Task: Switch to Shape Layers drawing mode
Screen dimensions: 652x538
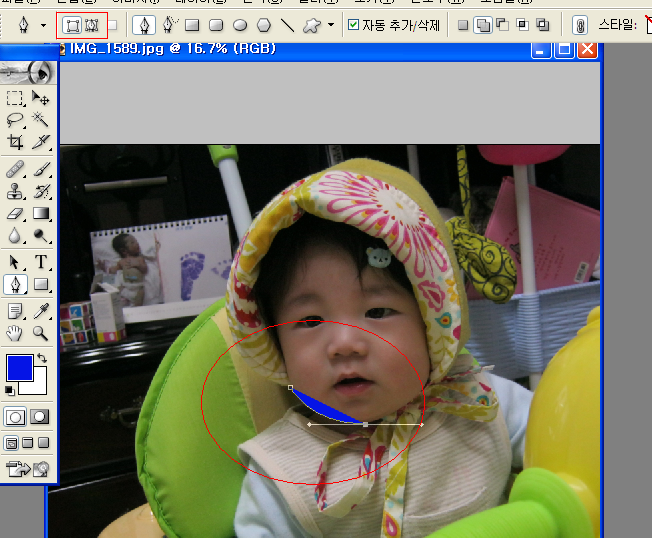Action: point(72,25)
